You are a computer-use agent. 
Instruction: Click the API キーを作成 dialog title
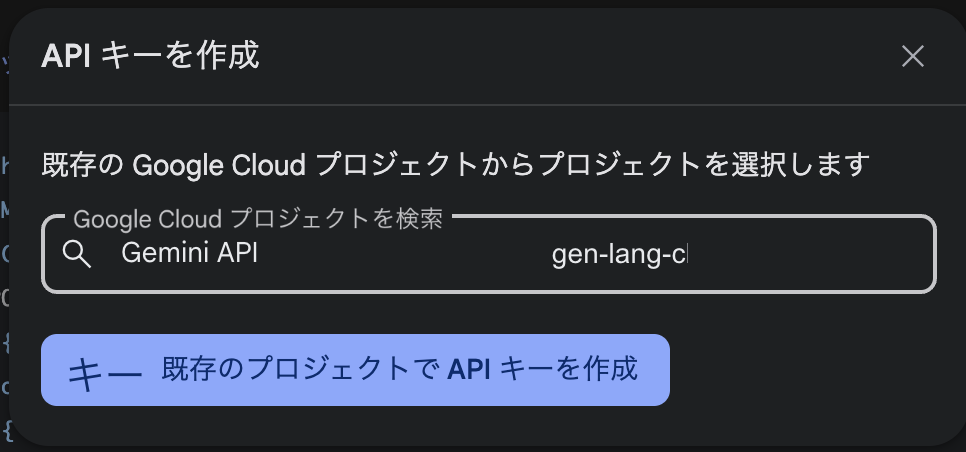(150, 55)
